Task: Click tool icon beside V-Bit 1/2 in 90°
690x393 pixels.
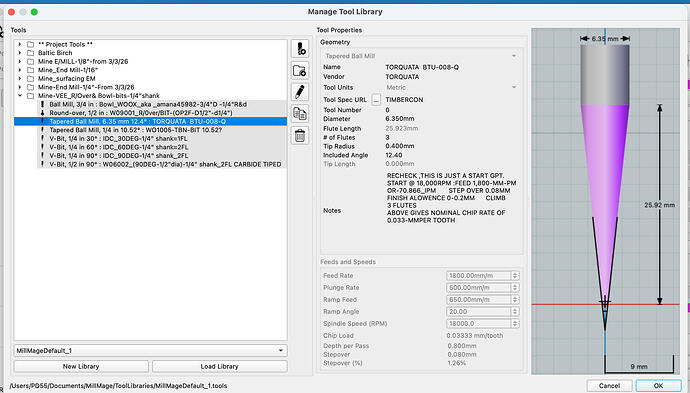Action: [x=43, y=164]
